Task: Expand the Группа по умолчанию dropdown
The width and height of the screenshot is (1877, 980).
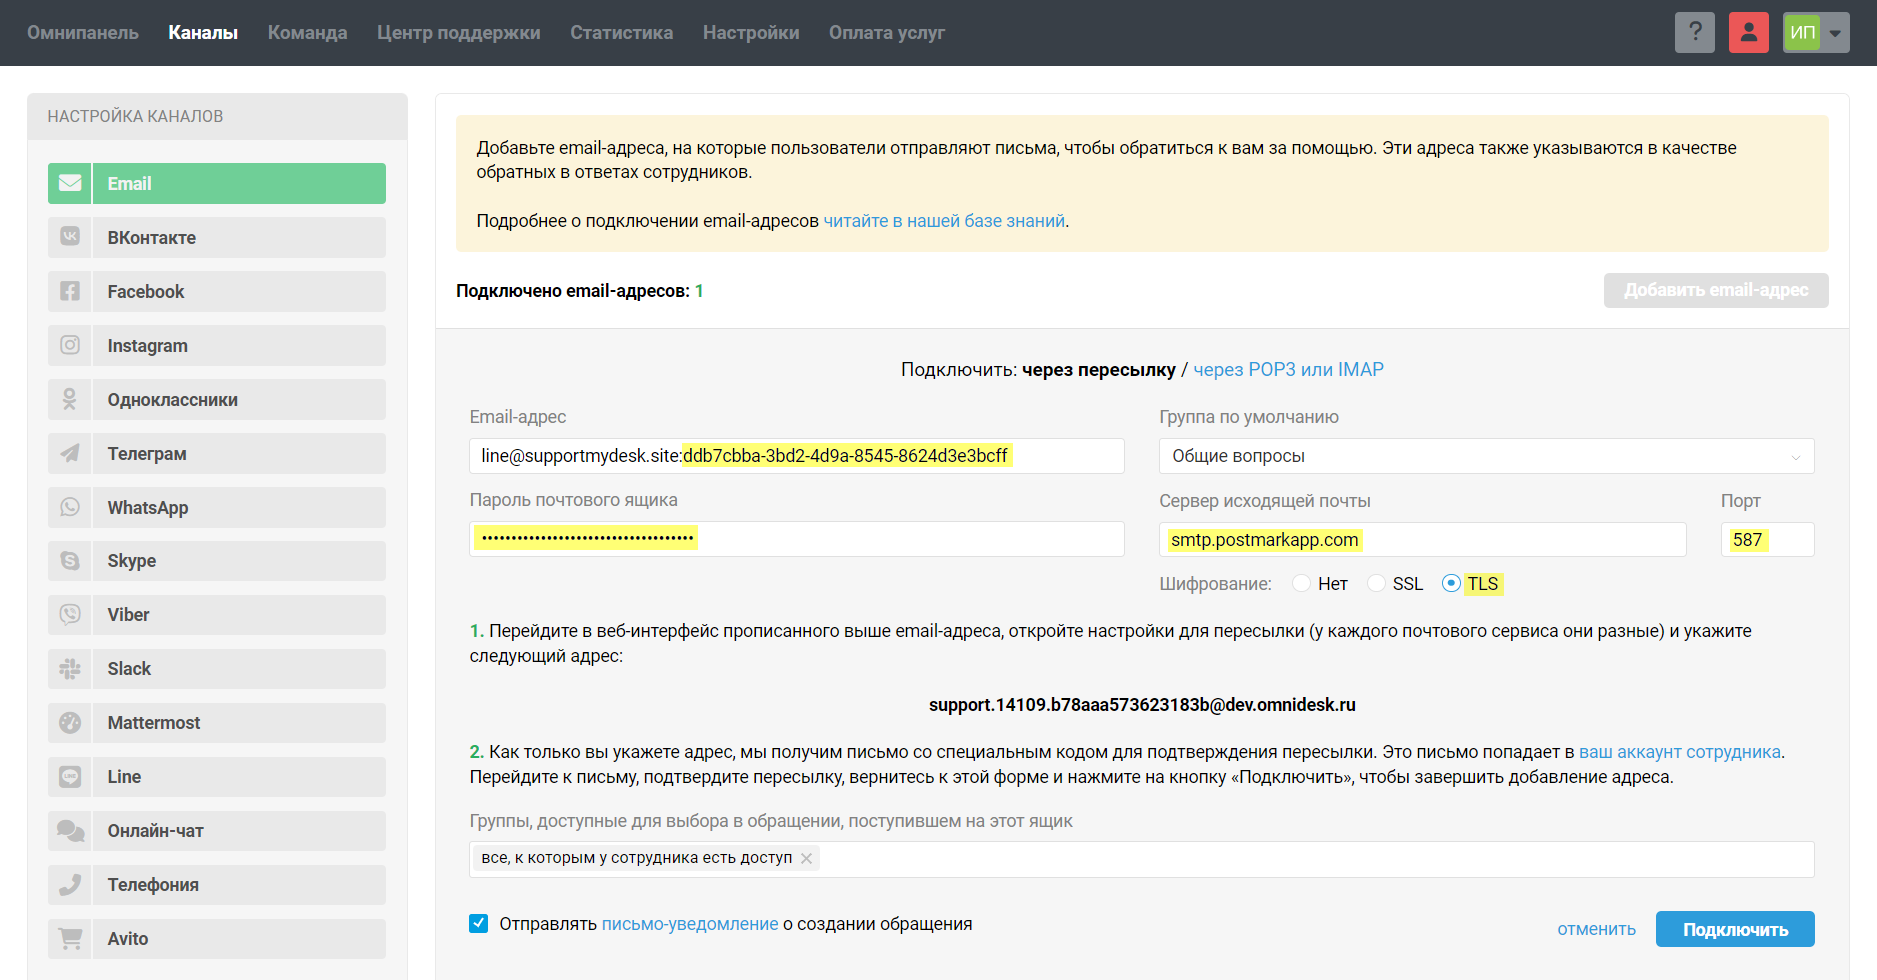Action: click(x=1486, y=456)
